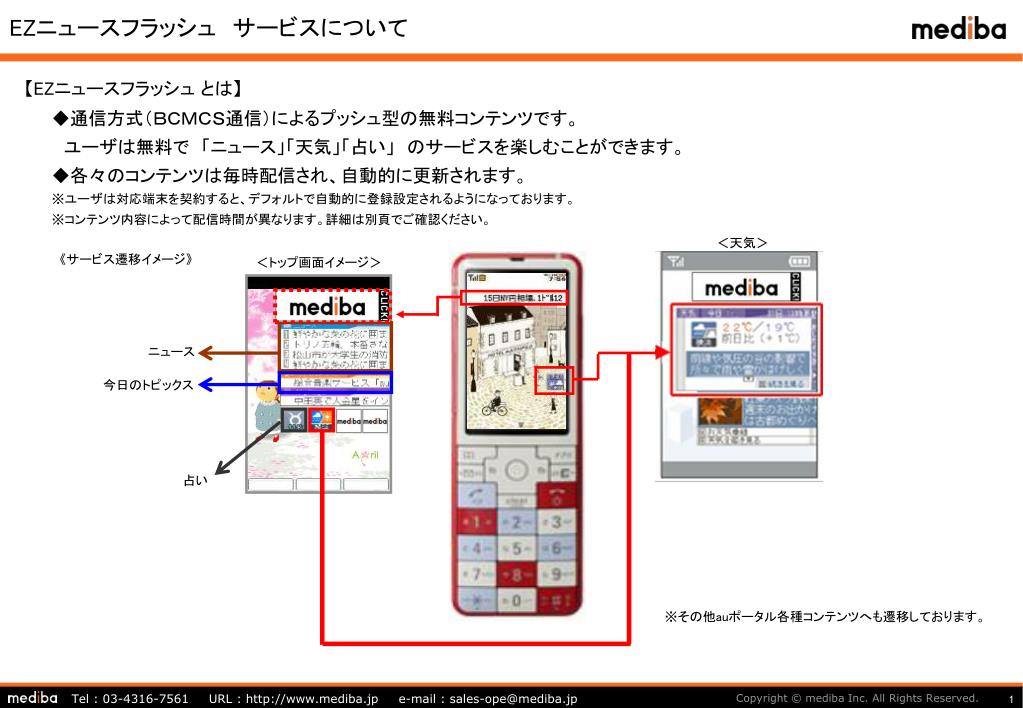The width and height of the screenshot is (1023, 708).
Task: Click keypad key 4 on the phone
Action: (x=477, y=548)
